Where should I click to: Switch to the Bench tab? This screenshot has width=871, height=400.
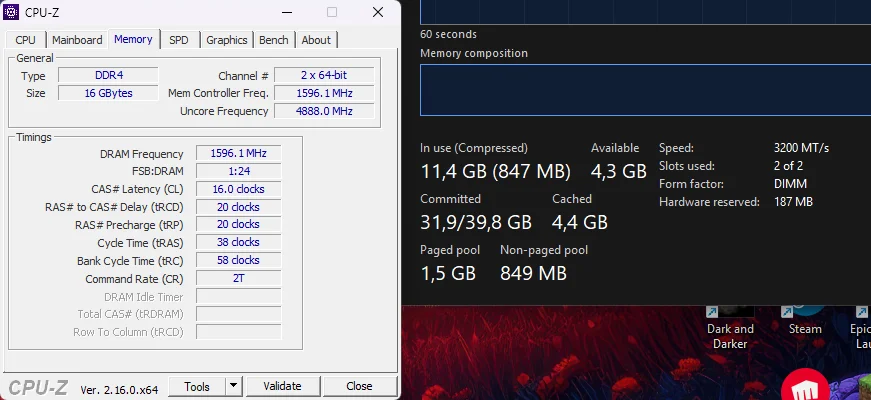[x=273, y=40]
